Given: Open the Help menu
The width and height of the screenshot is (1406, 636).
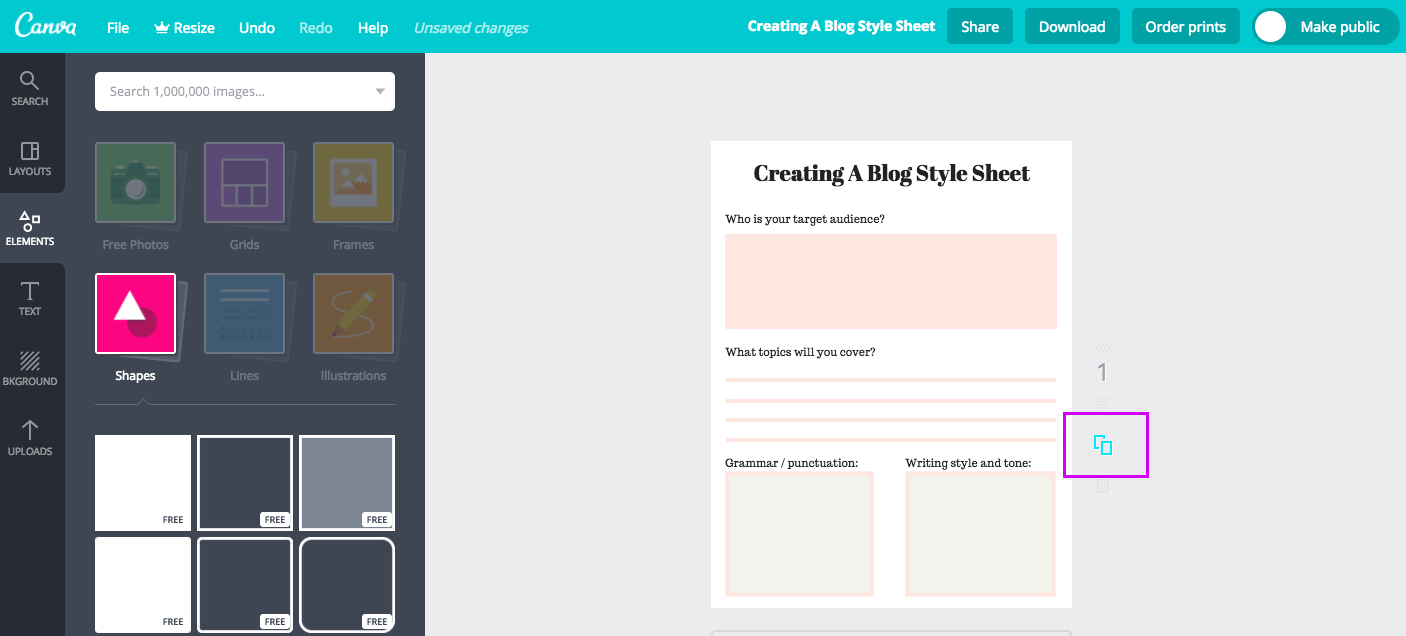Looking at the screenshot, I should pyautogui.click(x=373, y=27).
